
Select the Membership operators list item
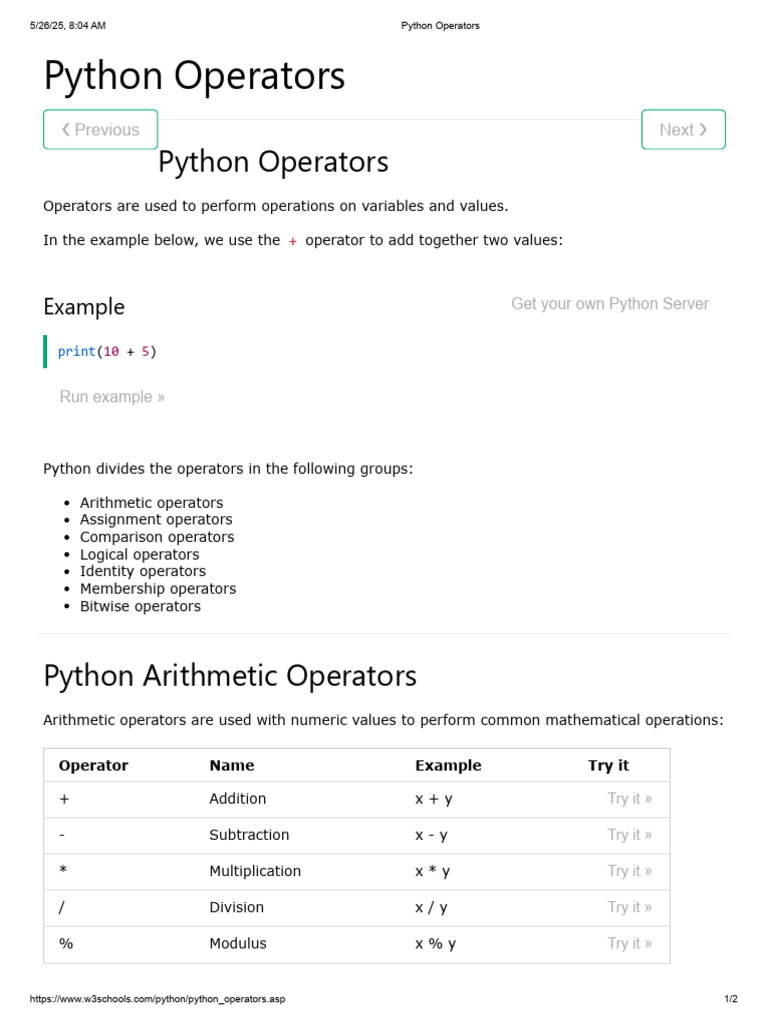point(158,589)
